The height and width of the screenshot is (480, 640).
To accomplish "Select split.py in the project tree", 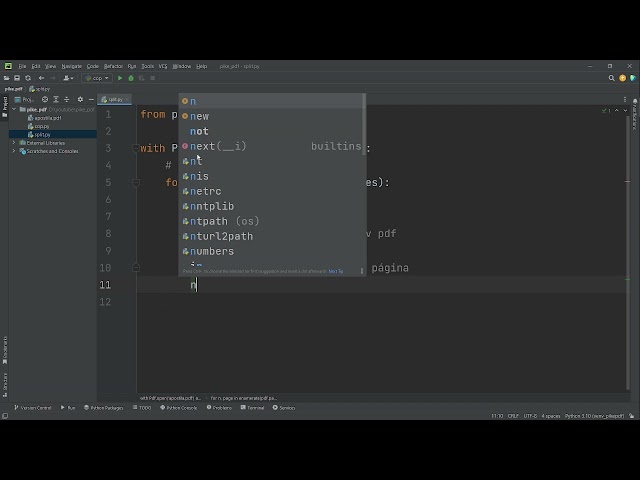I will click(x=39, y=134).
